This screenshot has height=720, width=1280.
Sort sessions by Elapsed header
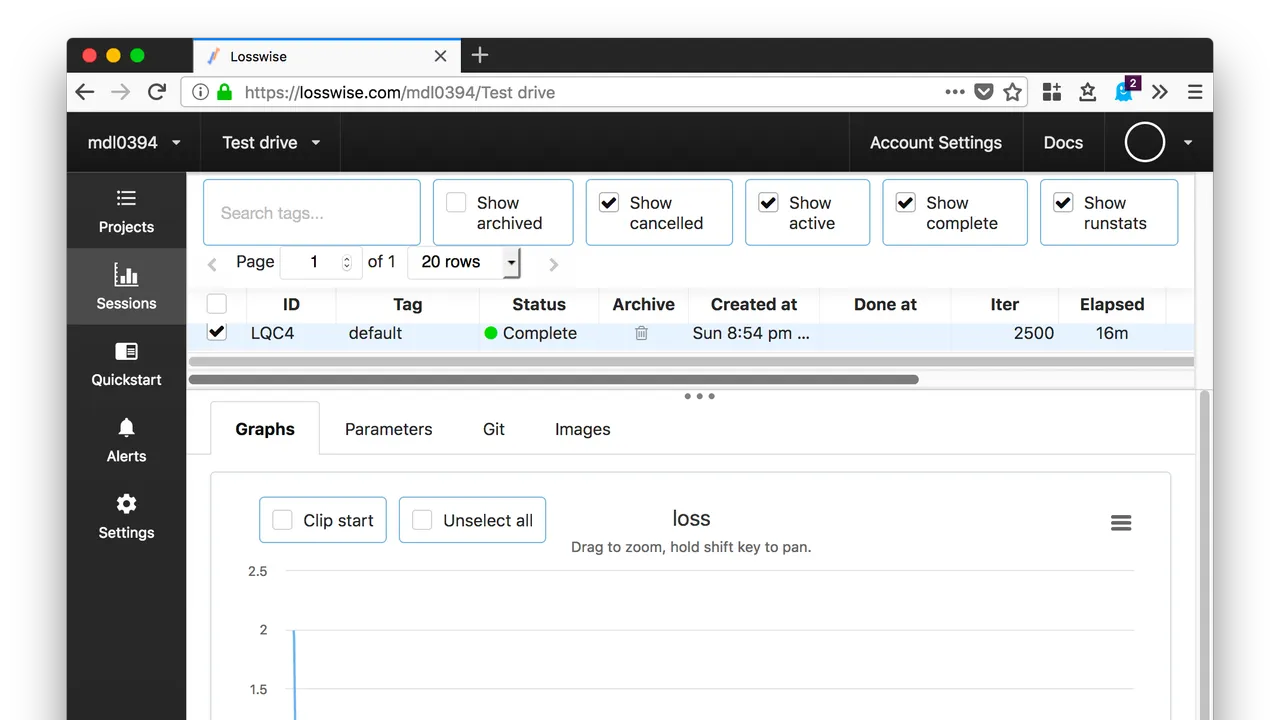[1112, 304]
